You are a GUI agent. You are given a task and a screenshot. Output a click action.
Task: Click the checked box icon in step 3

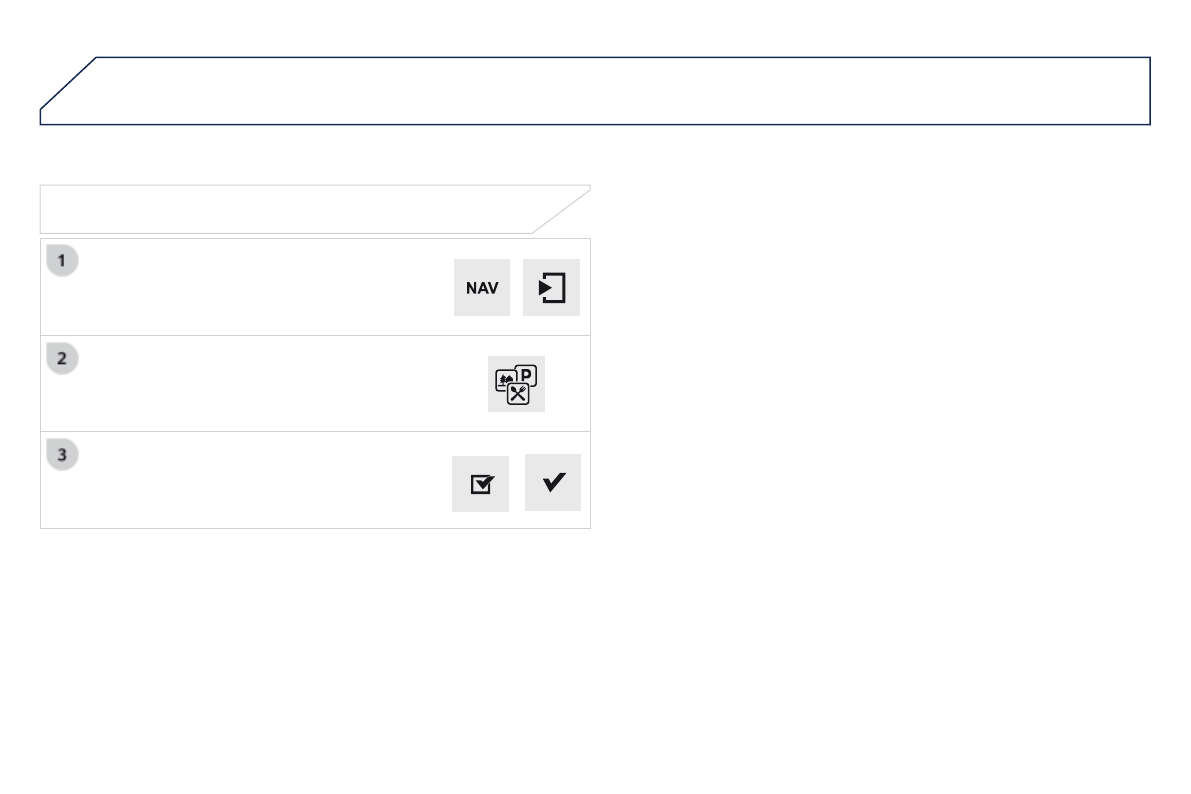point(480,484)
